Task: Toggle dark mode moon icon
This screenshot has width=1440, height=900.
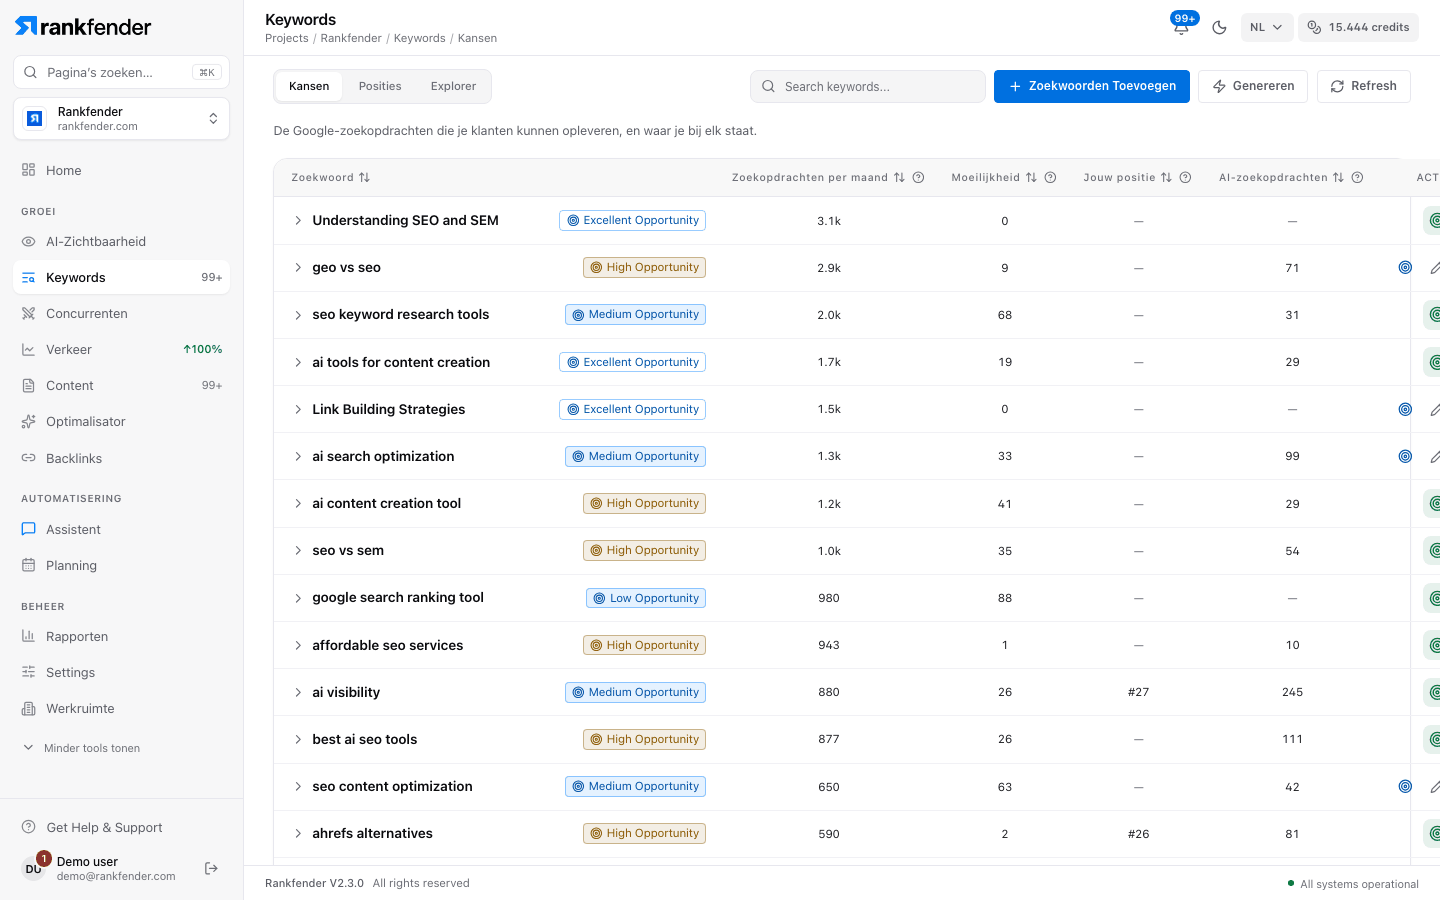Action: tap(1219, 27)
